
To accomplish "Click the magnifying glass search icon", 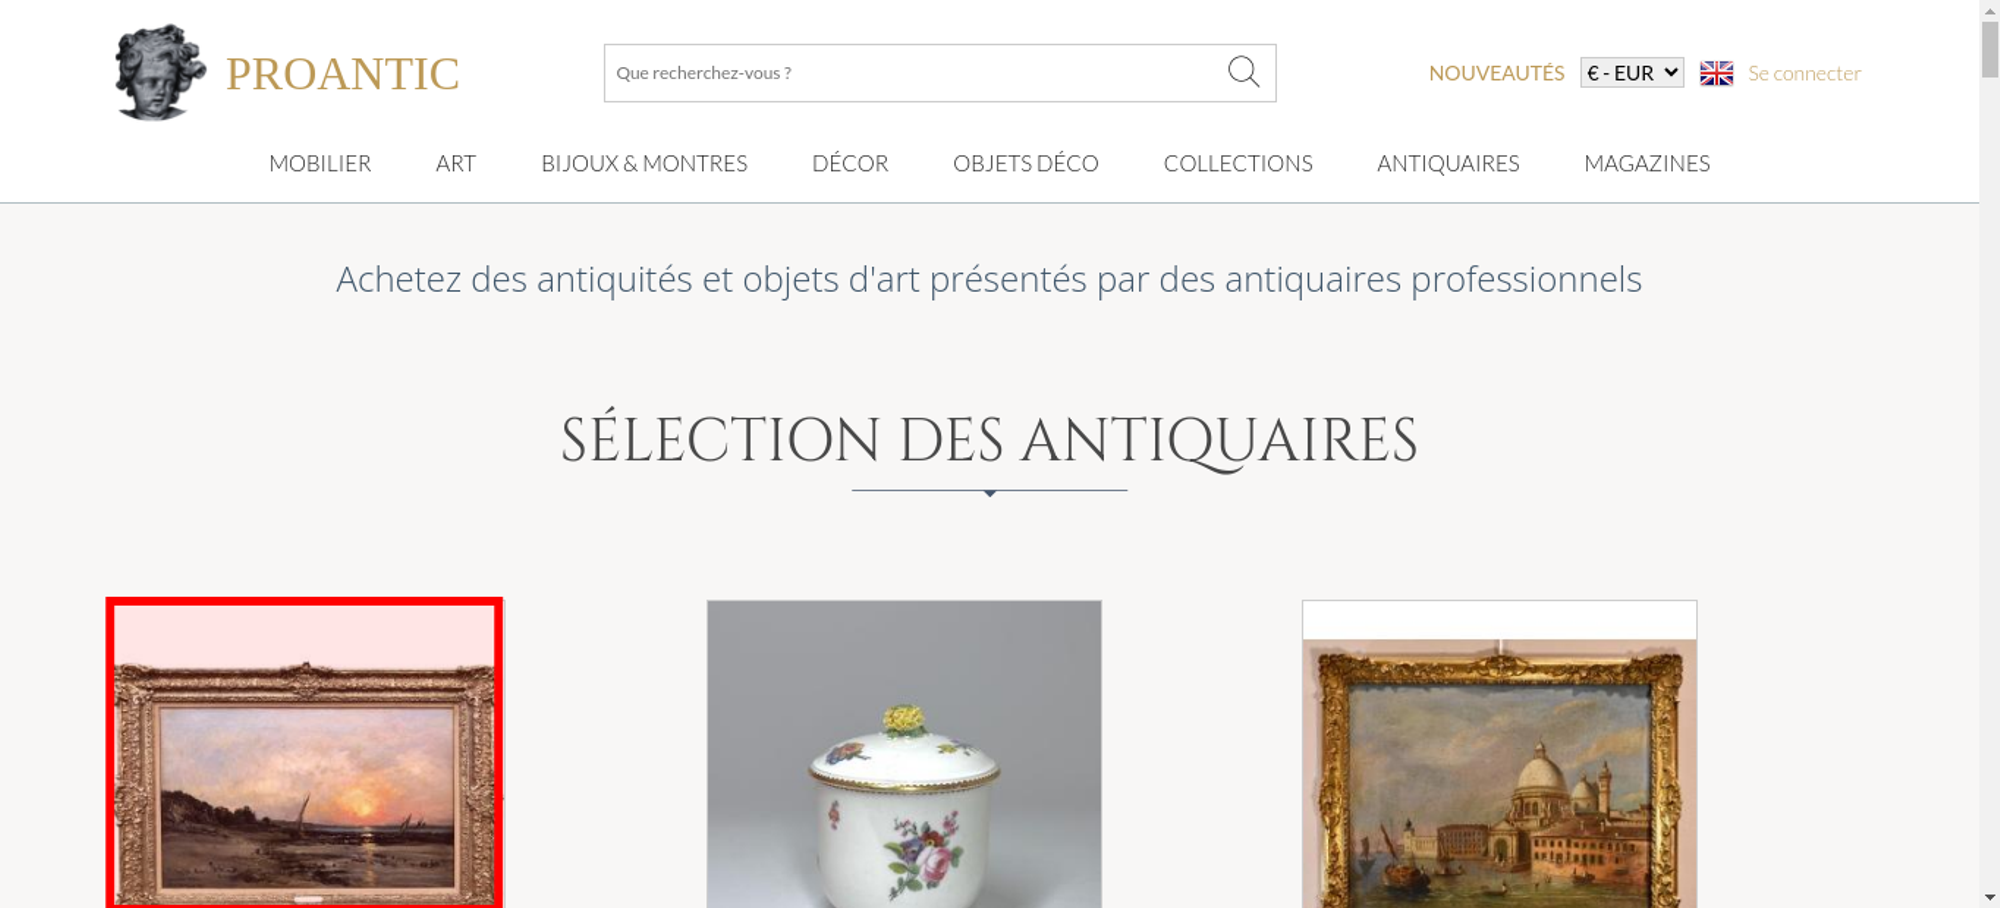I will tap(1243, 72).
